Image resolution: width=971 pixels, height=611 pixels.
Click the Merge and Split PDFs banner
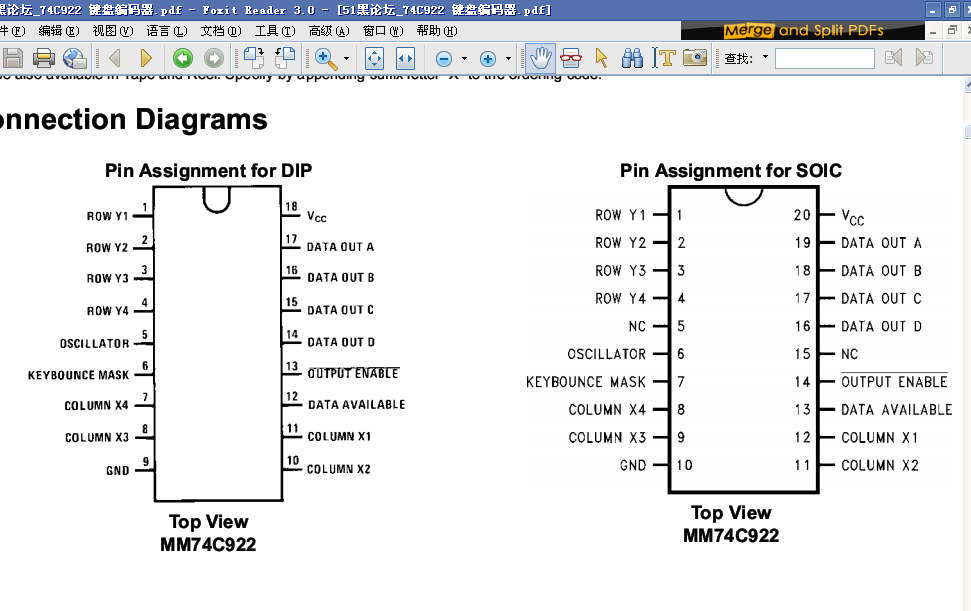coord(802,30)
